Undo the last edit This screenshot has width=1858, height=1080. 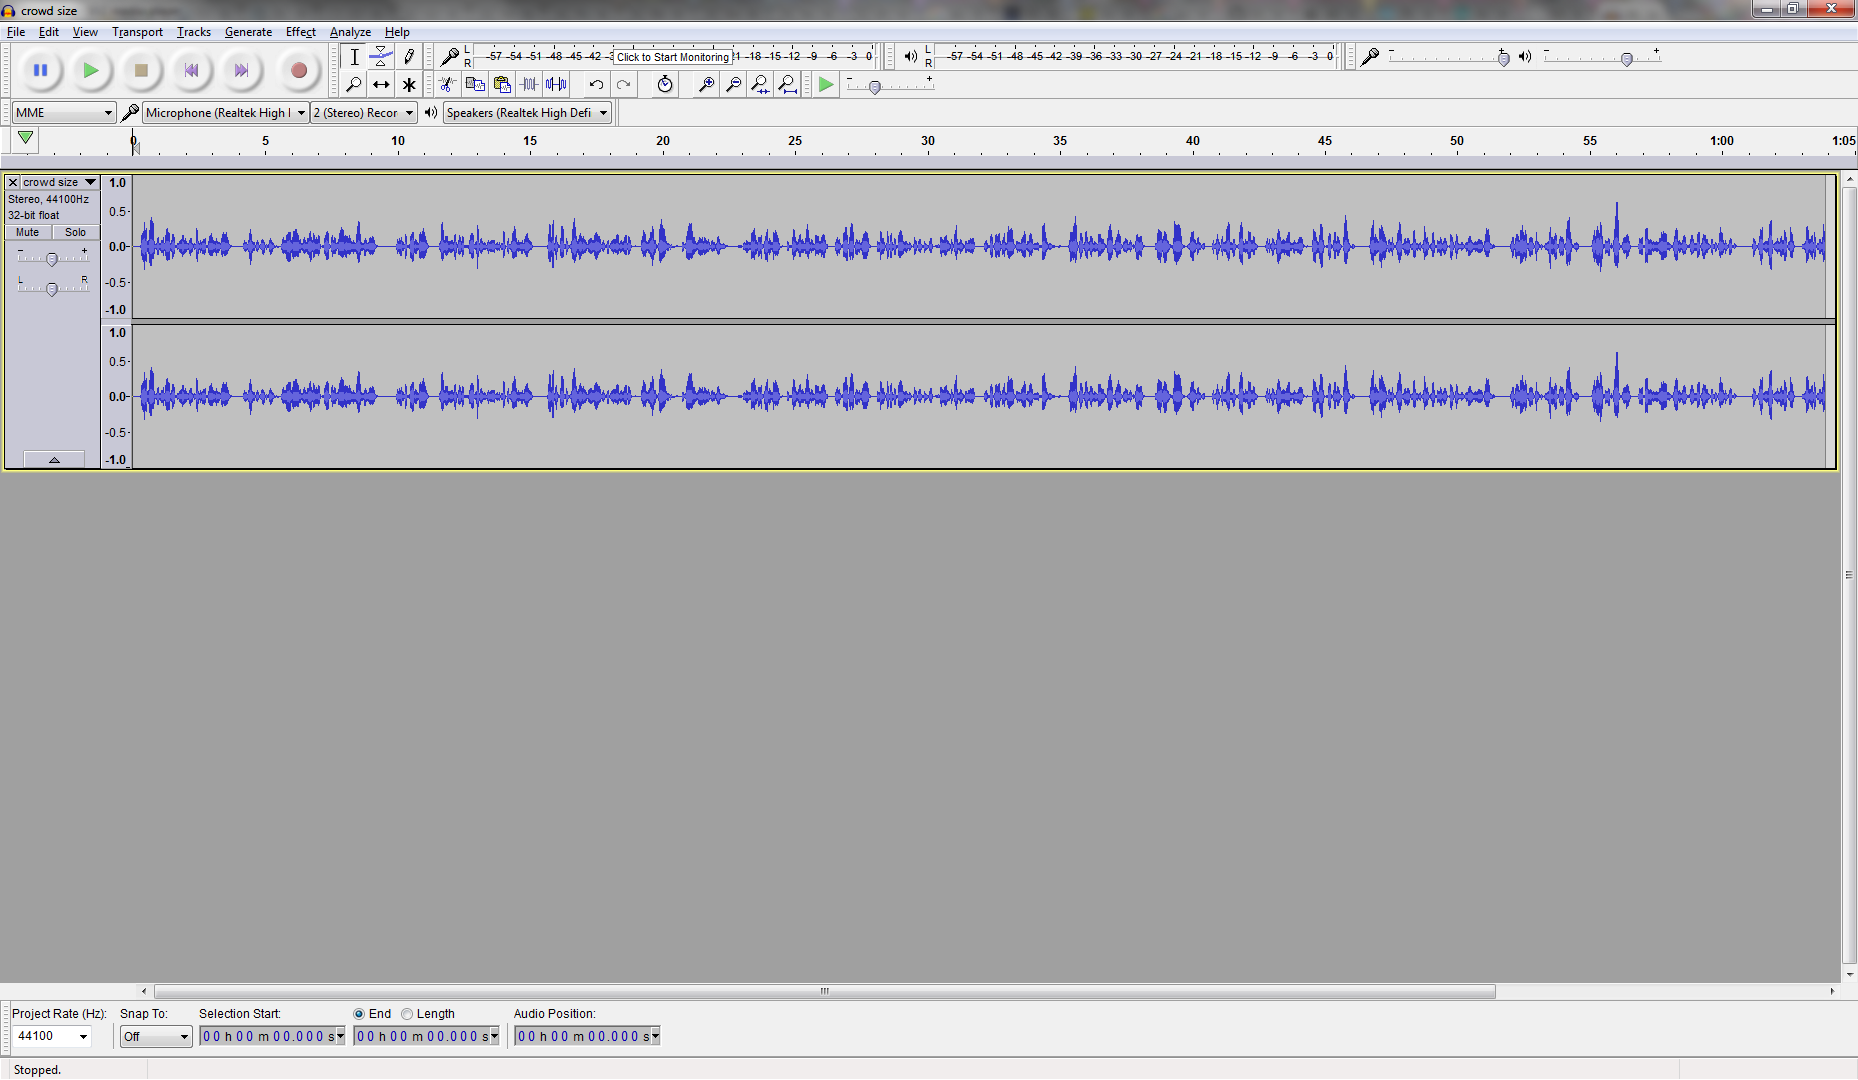[596, 85]
